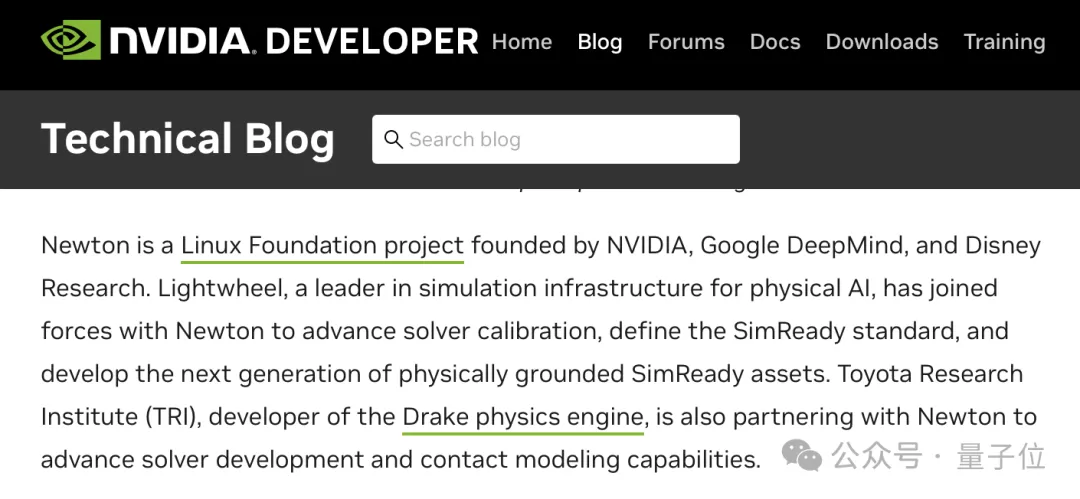Open the Docs nav item
1080x499 pixels.
775,42
